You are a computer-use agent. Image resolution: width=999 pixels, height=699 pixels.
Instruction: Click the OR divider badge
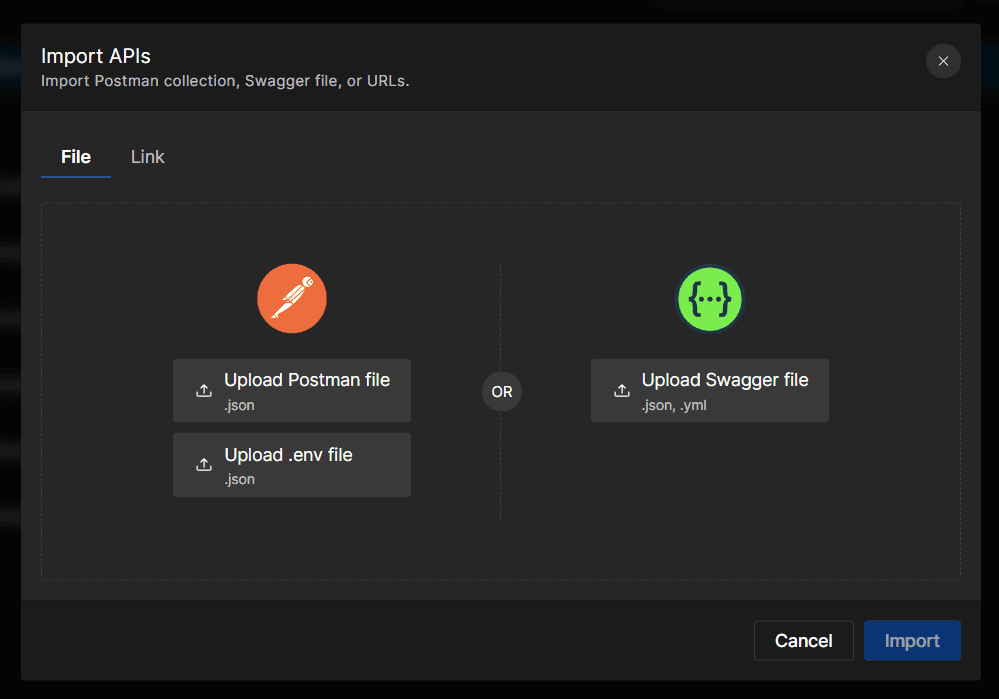tap(501, 392)
